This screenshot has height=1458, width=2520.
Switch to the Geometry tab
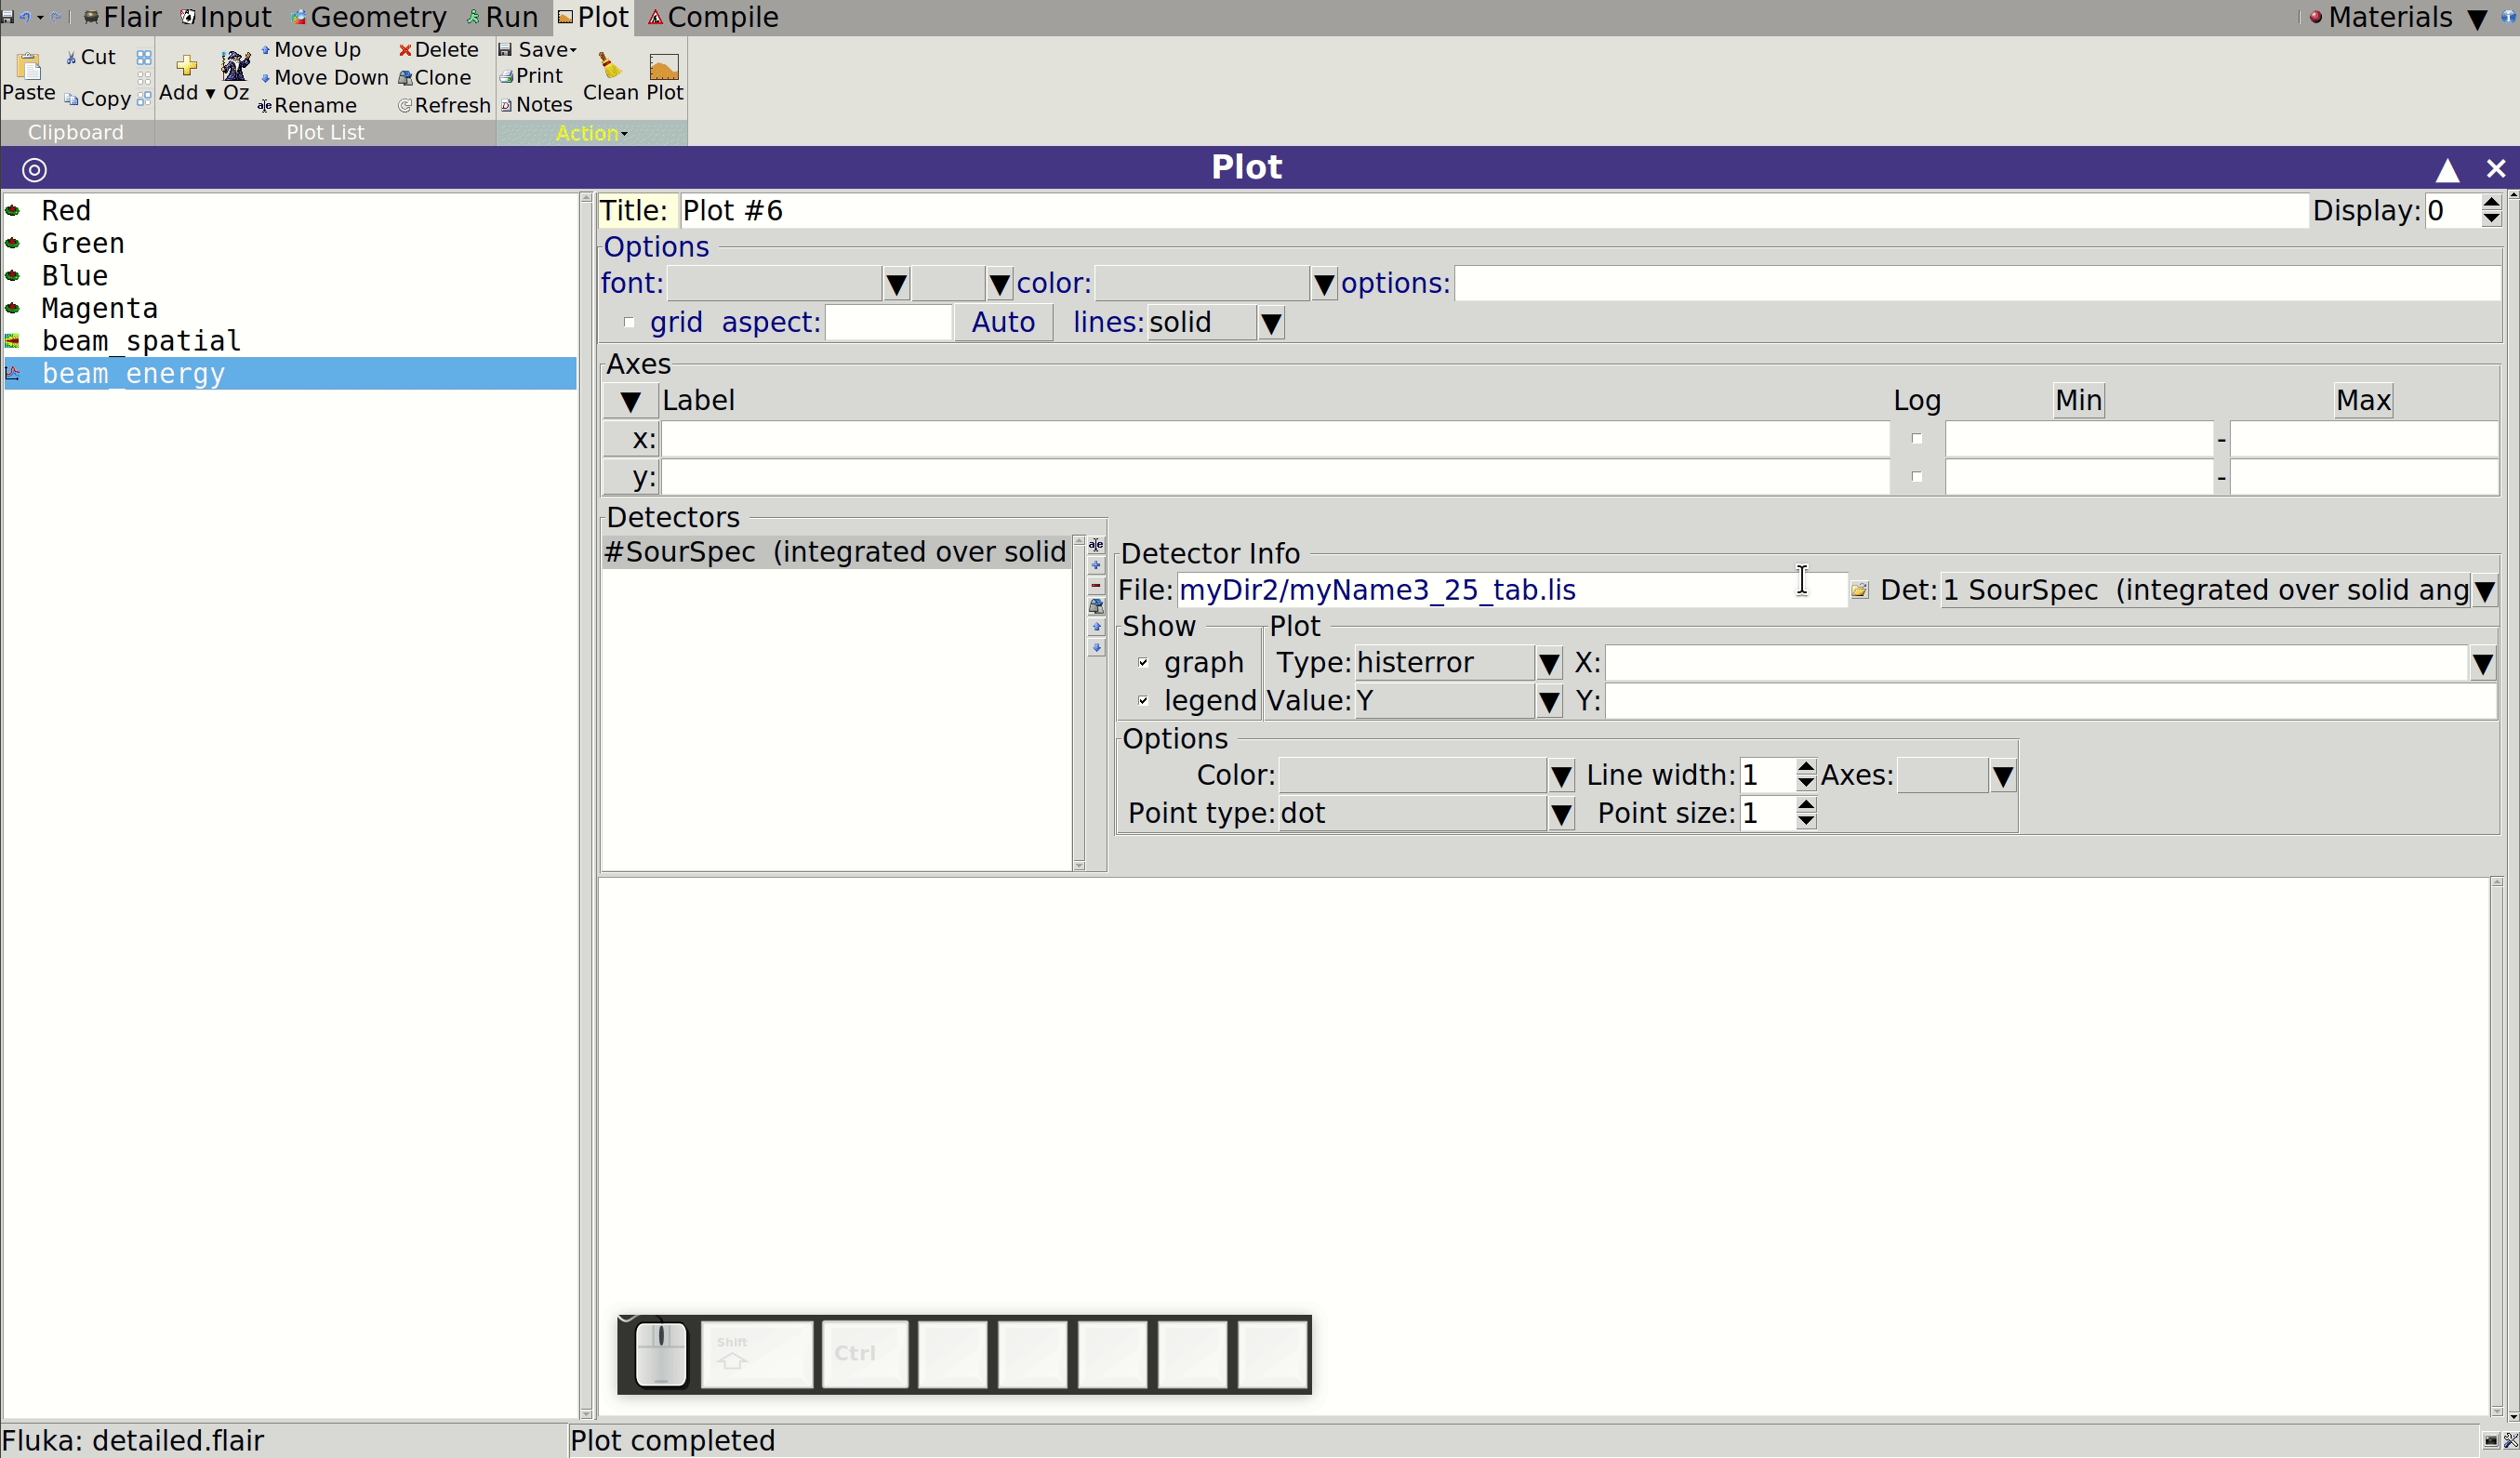[369, 17]
